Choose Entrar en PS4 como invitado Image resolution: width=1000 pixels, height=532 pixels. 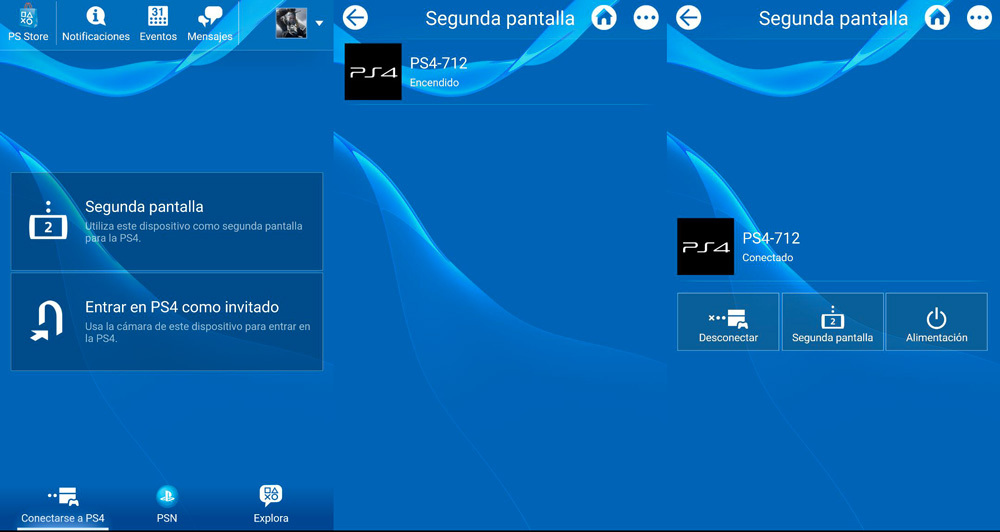point(167,321)
